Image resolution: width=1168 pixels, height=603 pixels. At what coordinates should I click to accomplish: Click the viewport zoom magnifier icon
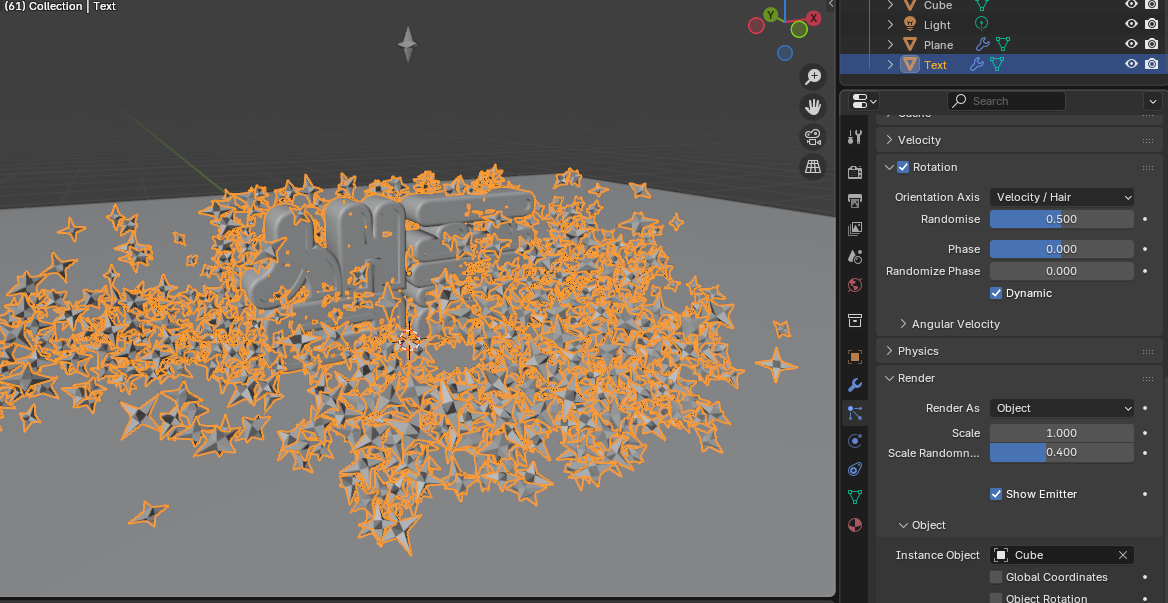pyautogui.click(x=813, y=77)
